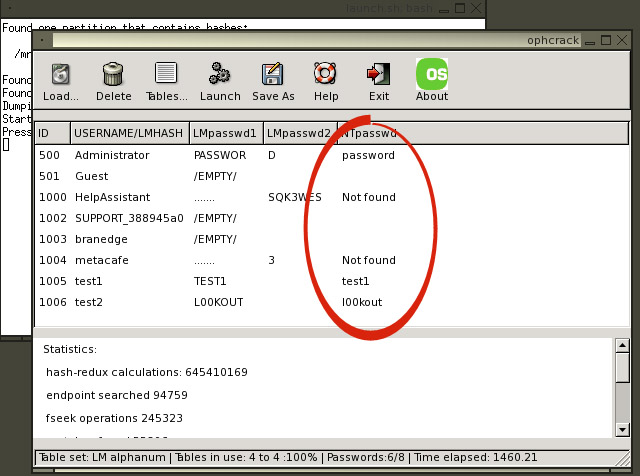Click the ID cell 1005

(53, 281)
